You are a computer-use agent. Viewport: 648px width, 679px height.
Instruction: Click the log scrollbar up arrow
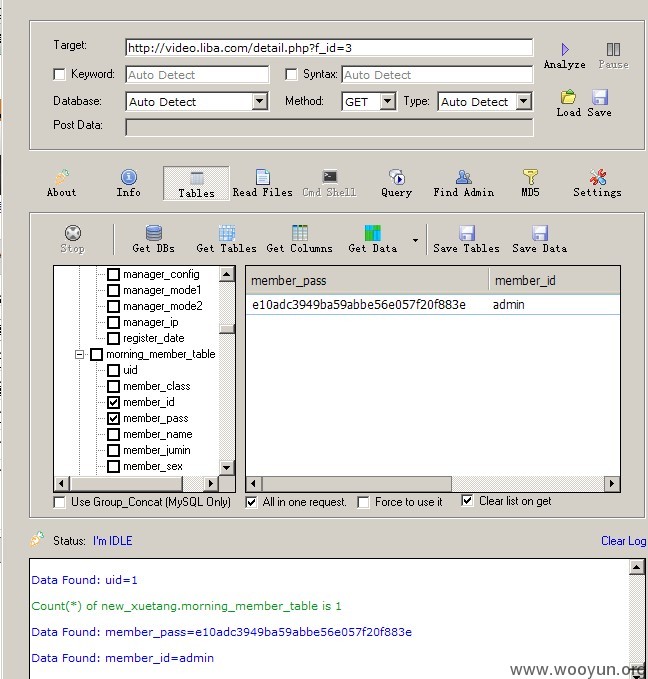[x=637, y=567]
